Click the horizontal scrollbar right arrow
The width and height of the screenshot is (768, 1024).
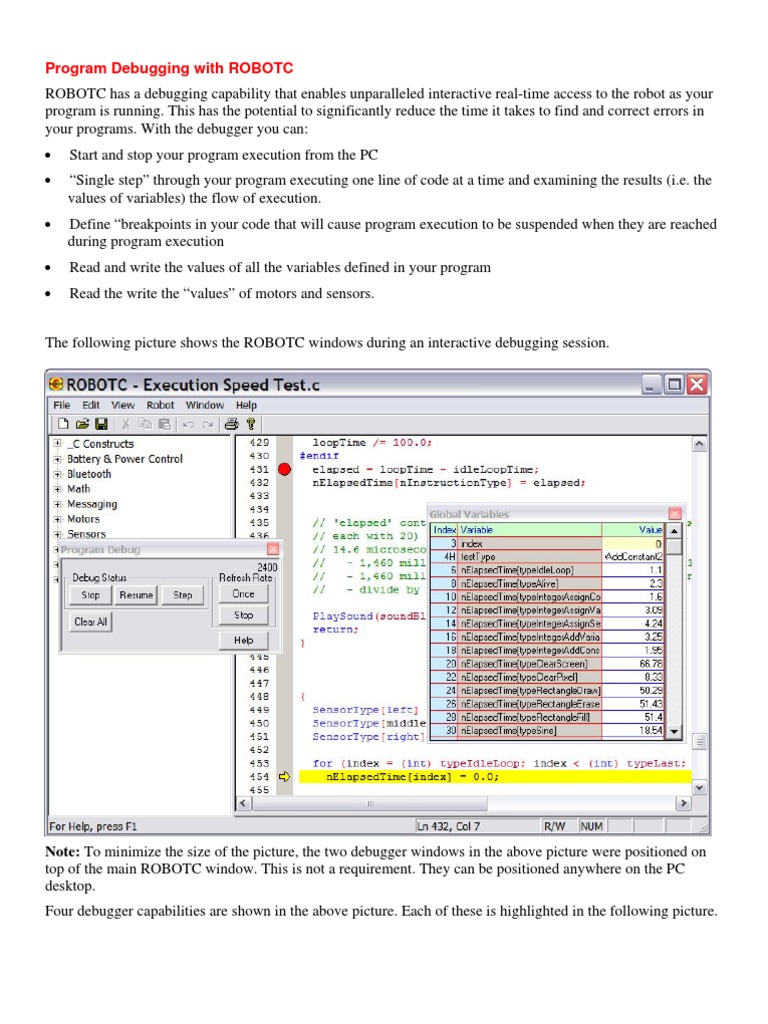click(x=684, y=803)
